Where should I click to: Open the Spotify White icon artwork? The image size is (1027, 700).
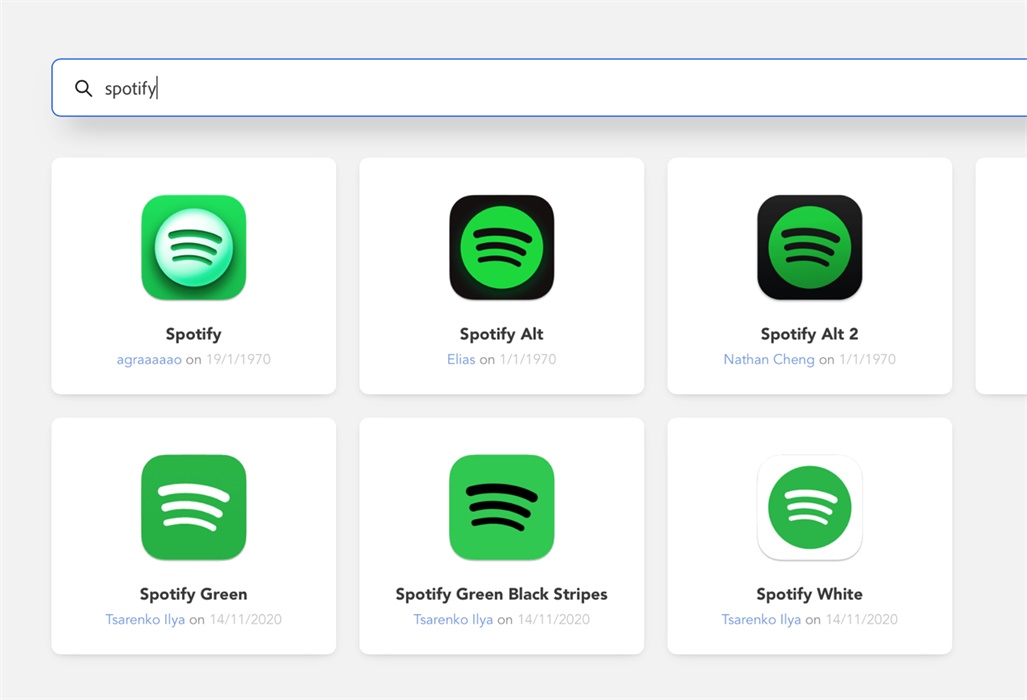tap(810, 507)
